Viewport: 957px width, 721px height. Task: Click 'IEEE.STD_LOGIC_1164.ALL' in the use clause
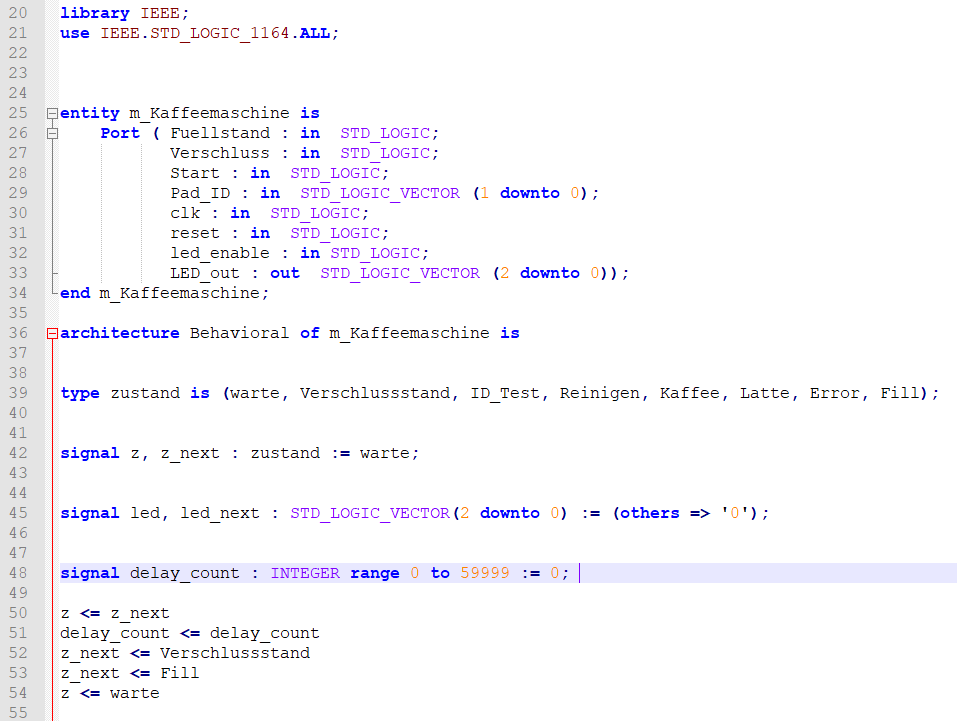215,34
